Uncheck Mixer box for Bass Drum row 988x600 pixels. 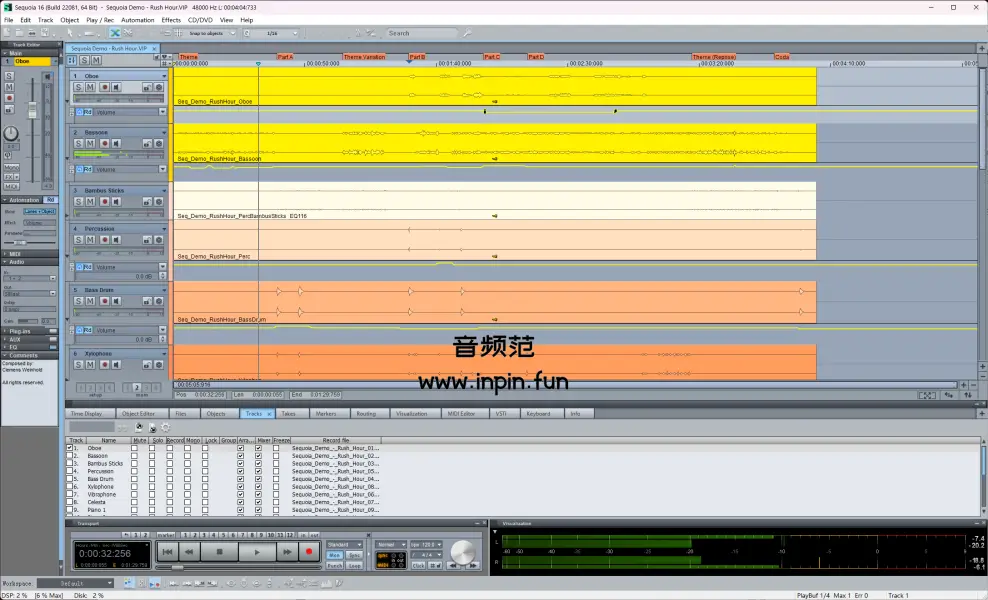pos(258,479)
